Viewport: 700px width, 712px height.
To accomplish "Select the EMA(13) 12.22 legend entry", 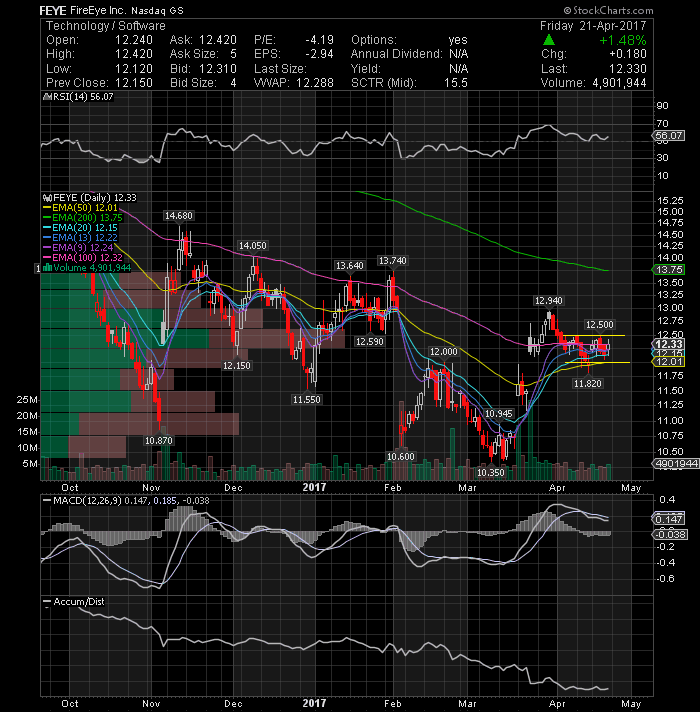I will (x=80, y=237).
